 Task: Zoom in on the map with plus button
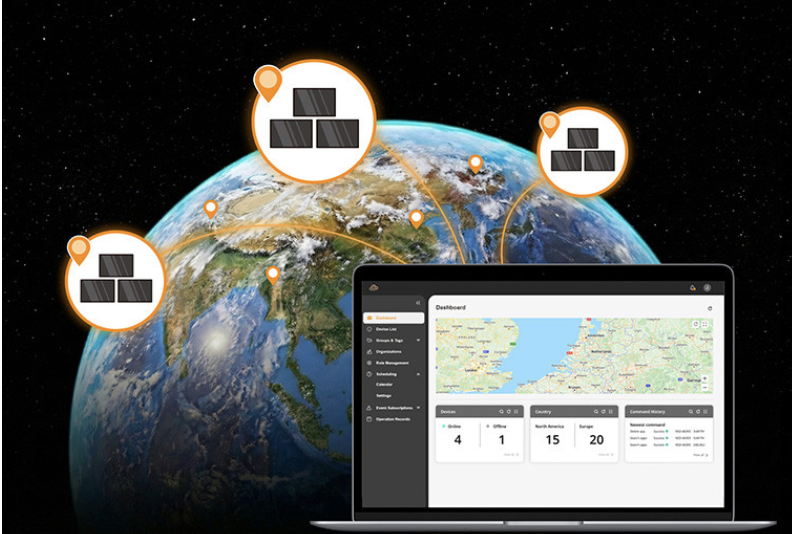705,378
